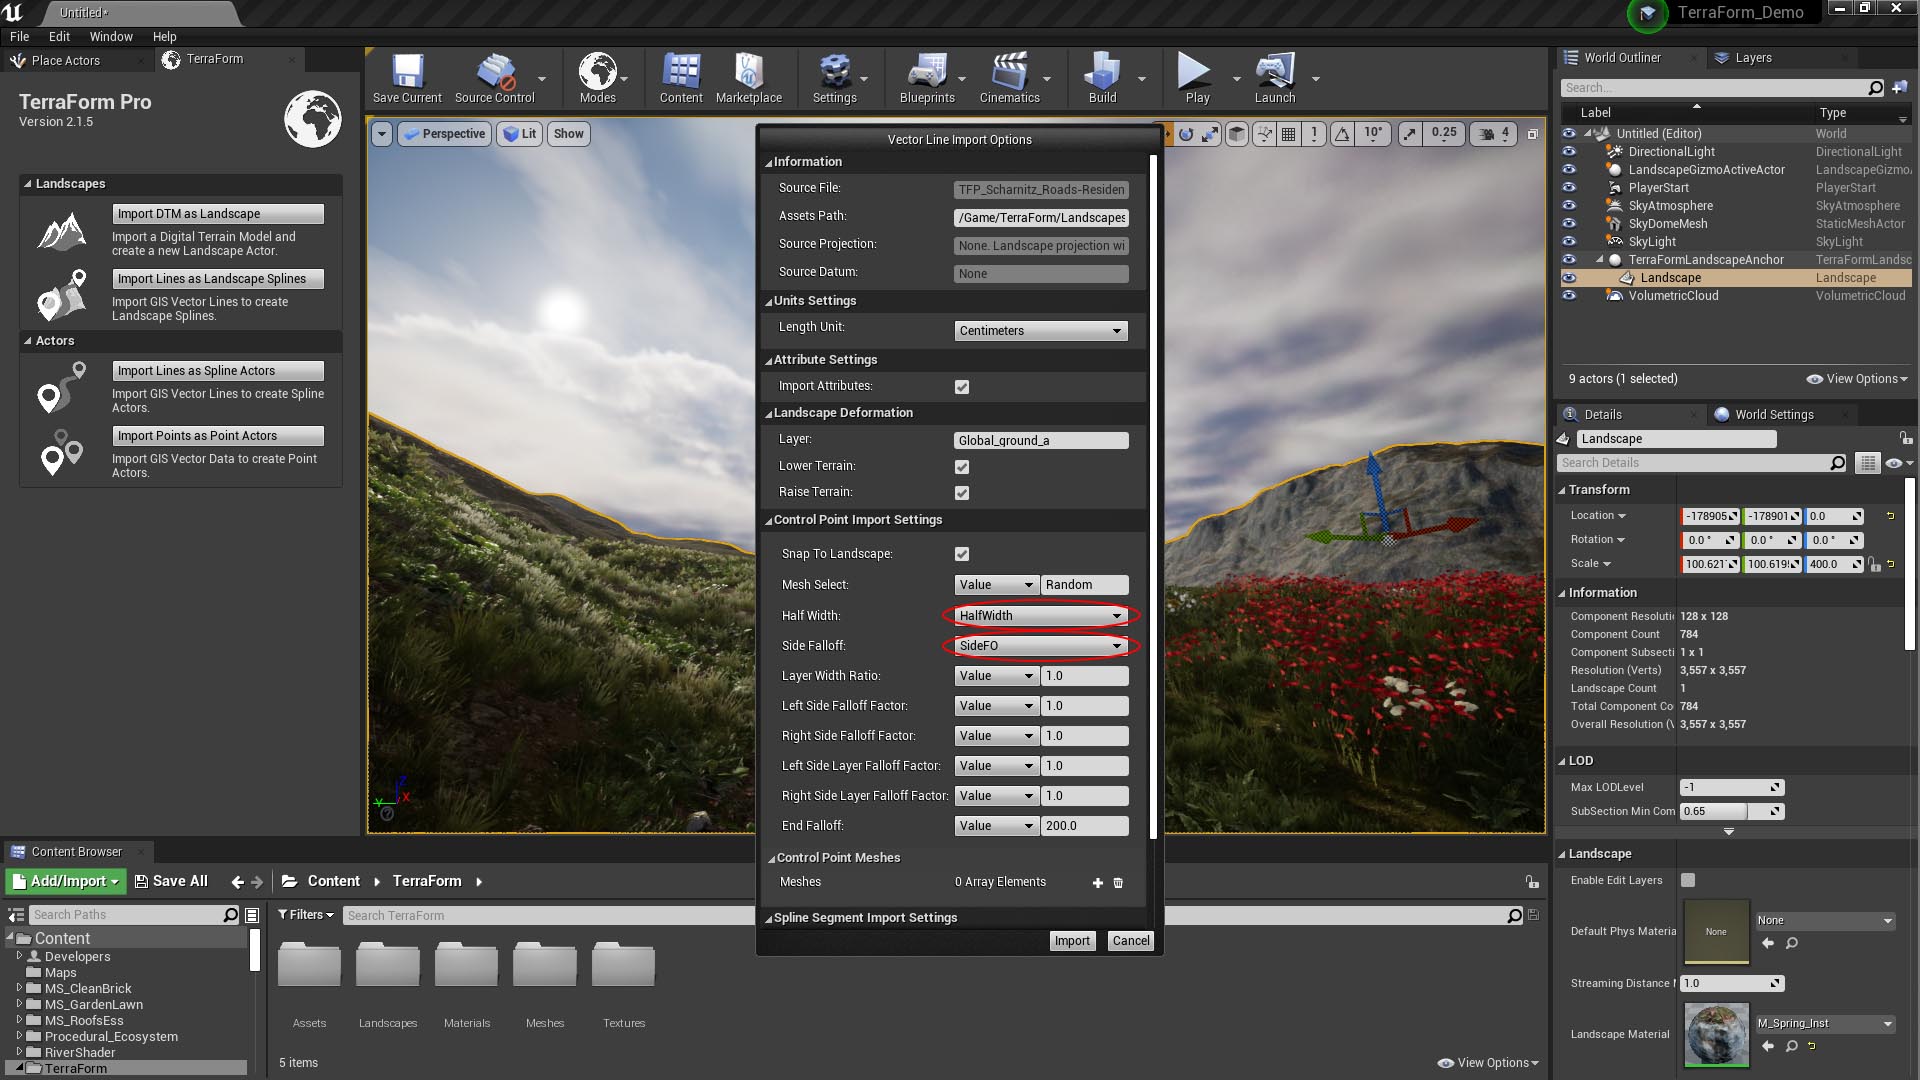Open the File menu

pyautogui.click(x=19, y=36)
